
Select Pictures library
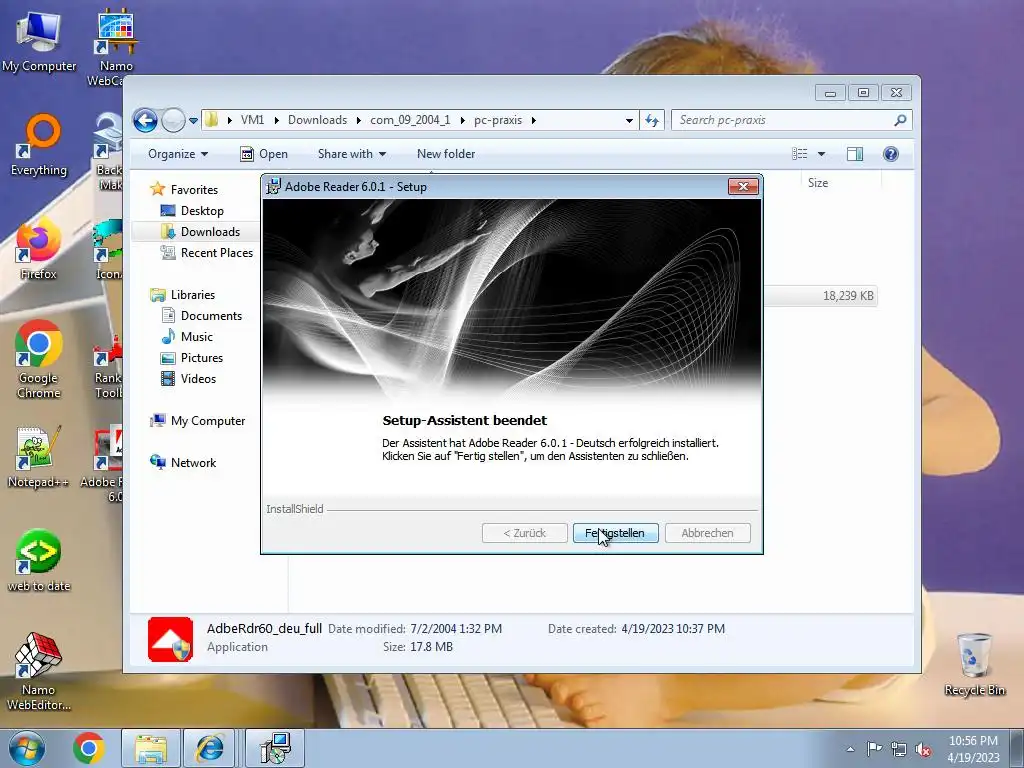[x=201, y=358]
